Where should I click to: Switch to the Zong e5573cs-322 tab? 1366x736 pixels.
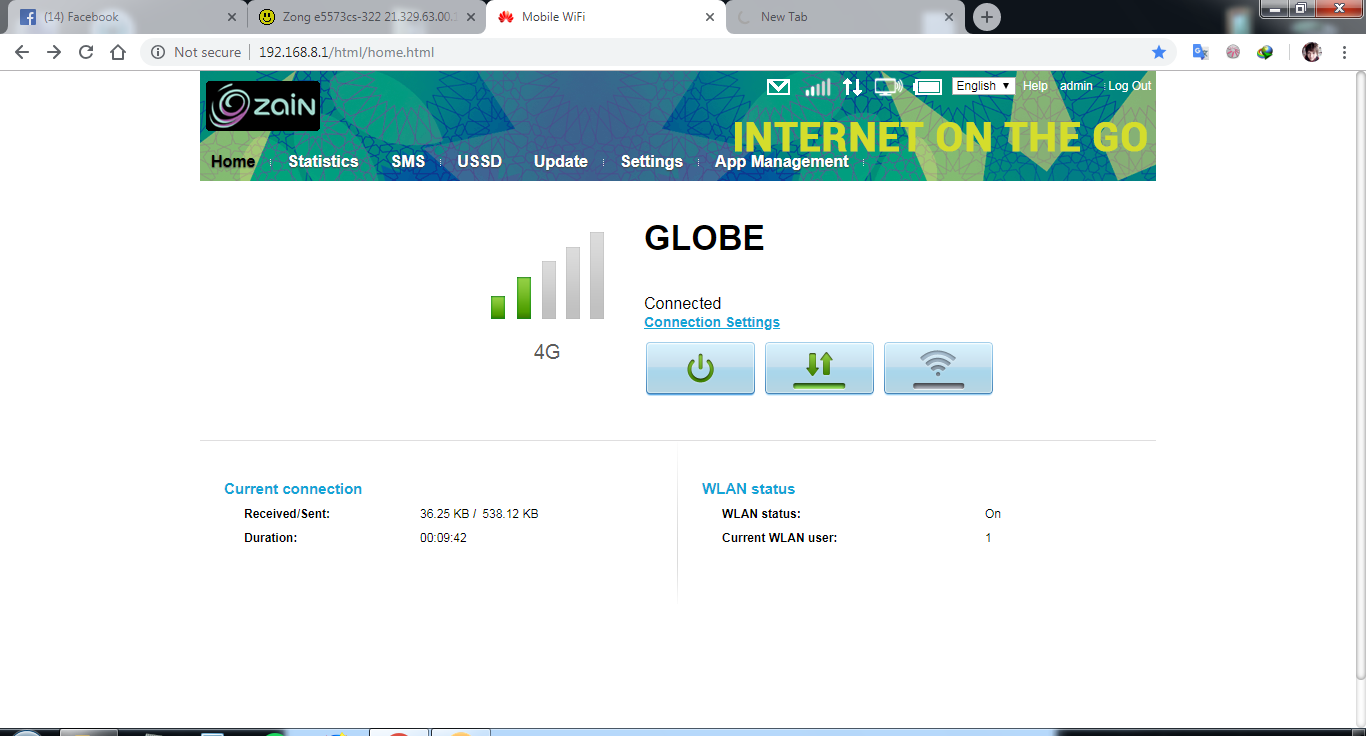point(366,17)
